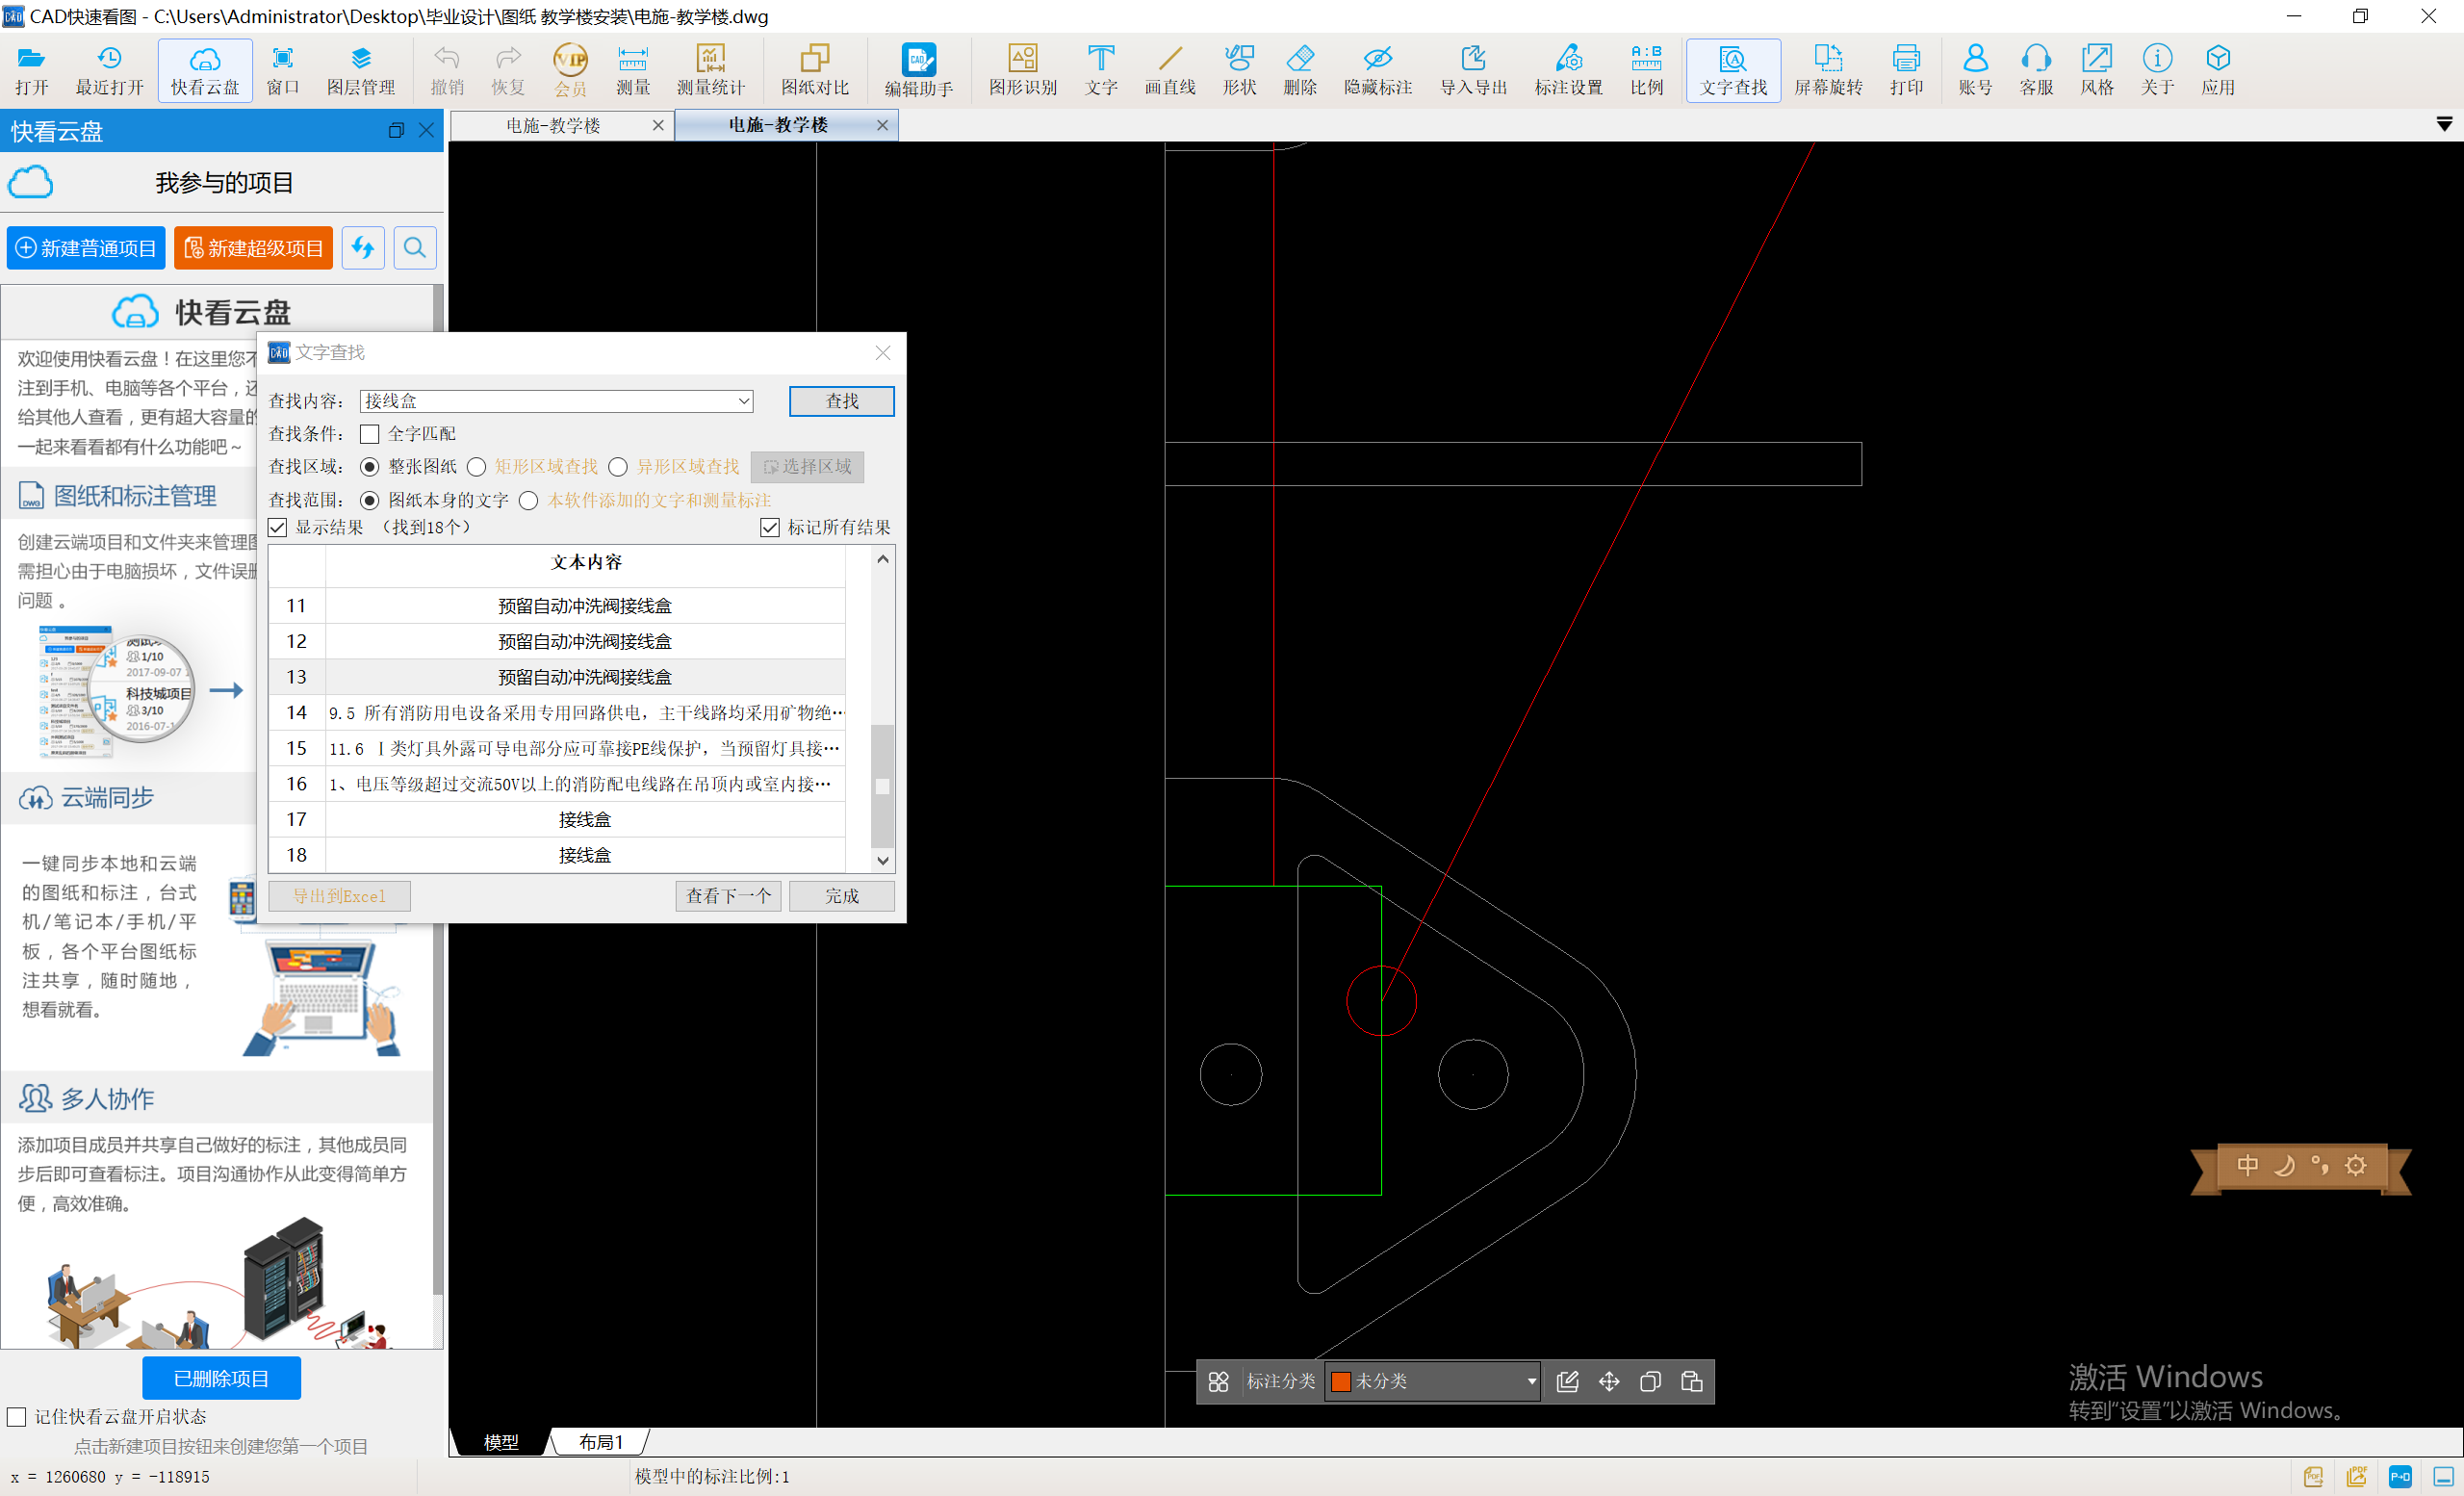
Task: Select the 测量 measure tool
Action: tap(632, 70)
